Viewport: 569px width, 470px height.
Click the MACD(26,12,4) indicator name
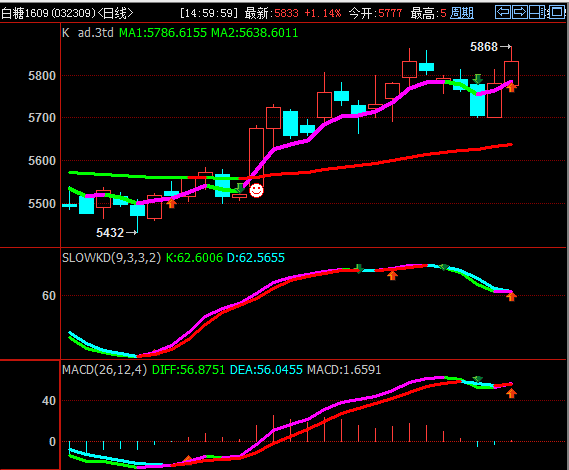point(105,369)
